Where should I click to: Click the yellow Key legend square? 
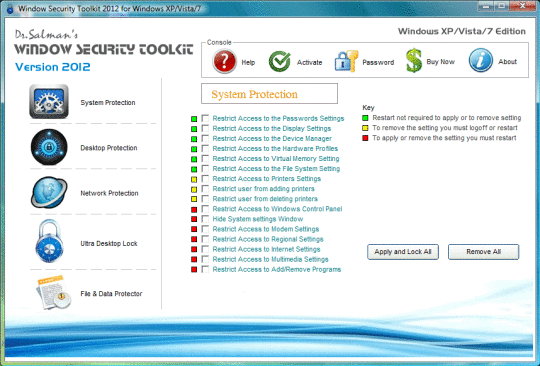click(x=365, y=128)
